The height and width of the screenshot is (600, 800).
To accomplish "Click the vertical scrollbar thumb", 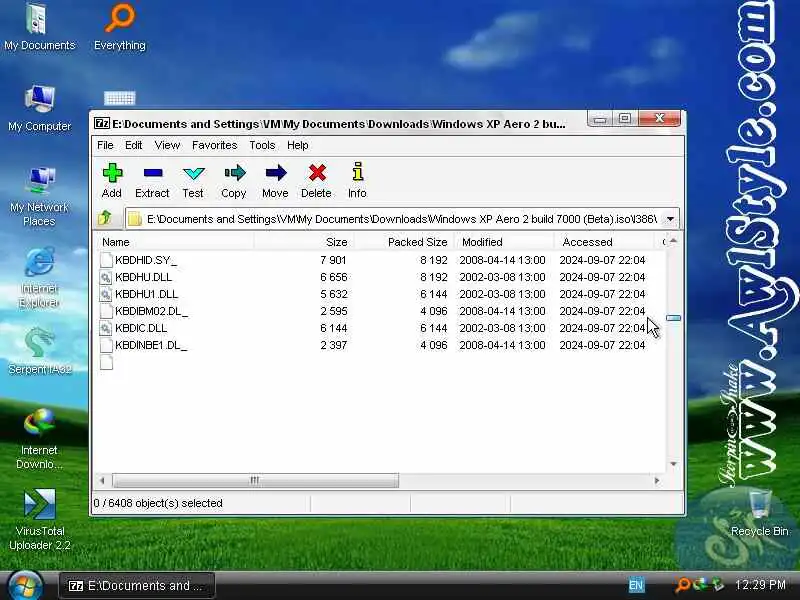I will (x=673, y=318).
